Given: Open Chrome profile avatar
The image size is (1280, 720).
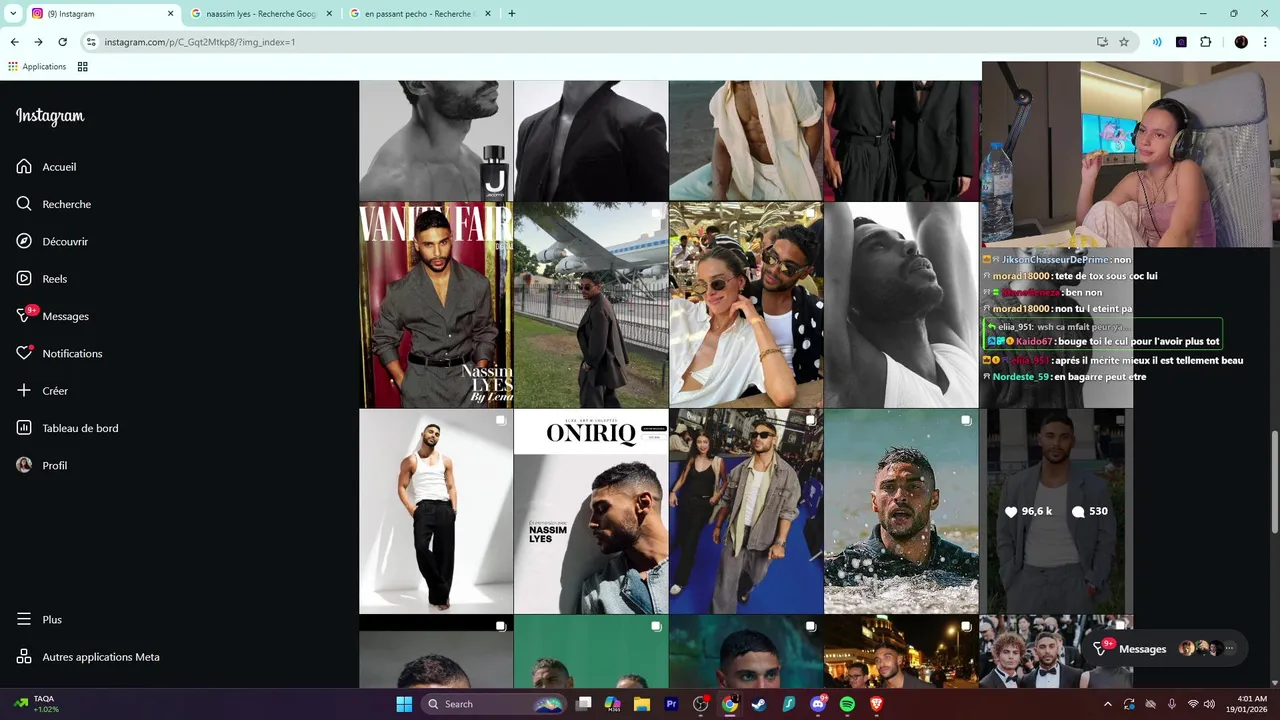Looking at the screenshot, I should click(1241, 42).
